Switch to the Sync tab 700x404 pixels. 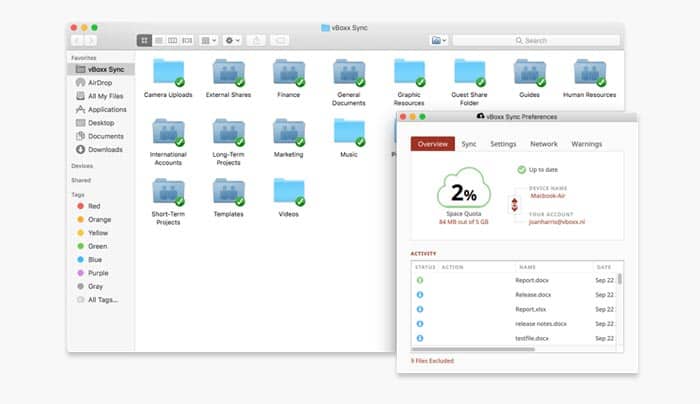click(x=468, y=144)
